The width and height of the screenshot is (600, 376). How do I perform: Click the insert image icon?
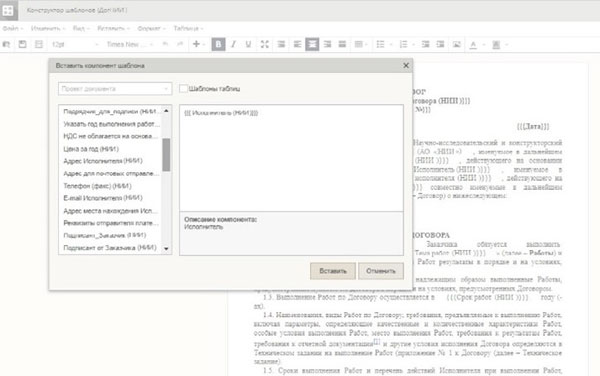pyautogui.click(x=457, y=44)
